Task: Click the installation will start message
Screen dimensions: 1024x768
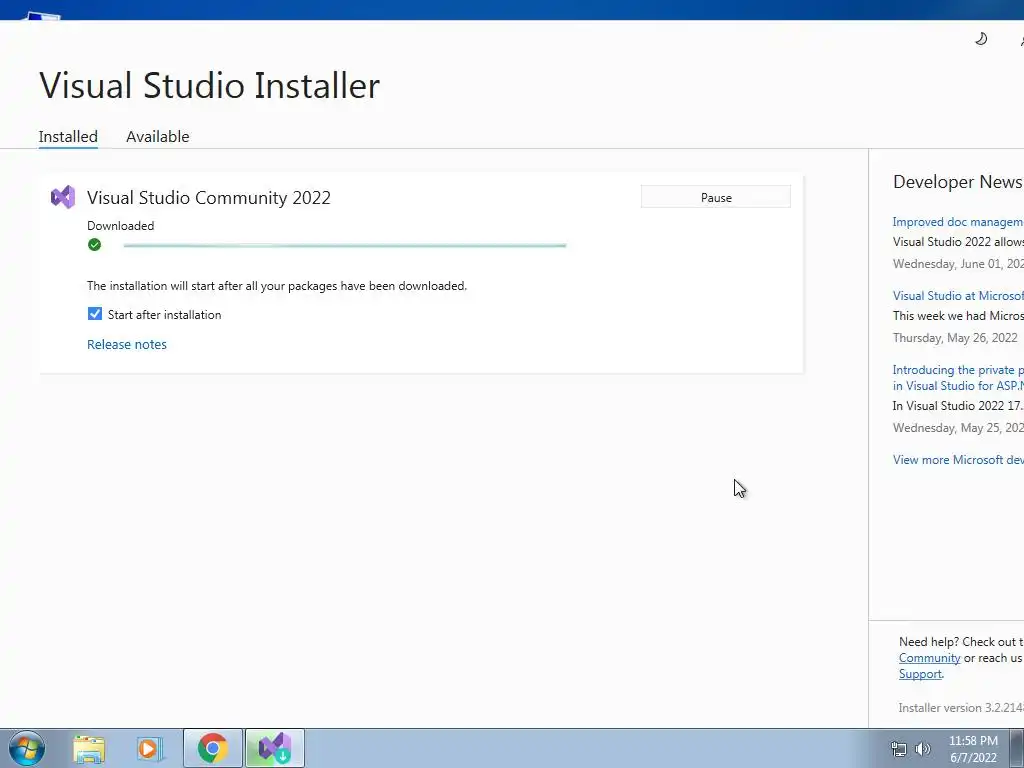Action: (x=277, y=286)
